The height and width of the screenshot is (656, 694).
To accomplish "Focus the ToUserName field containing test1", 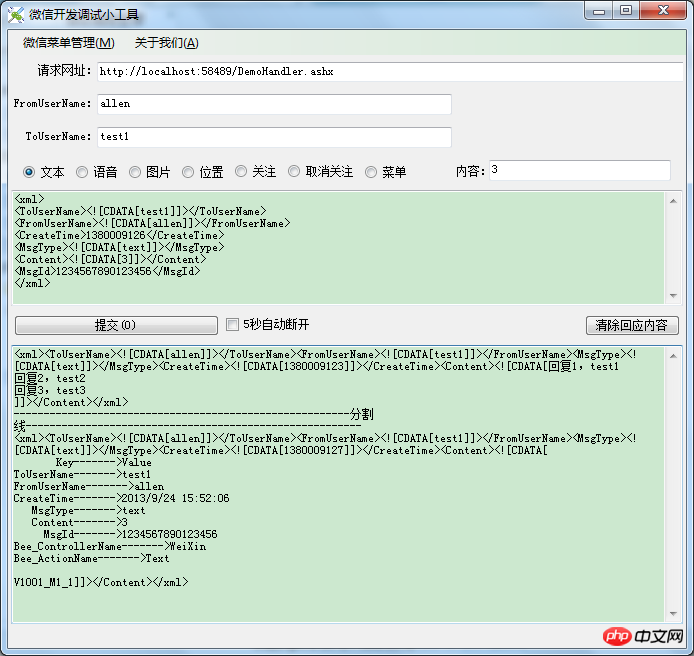I will (x=274, y=137).
